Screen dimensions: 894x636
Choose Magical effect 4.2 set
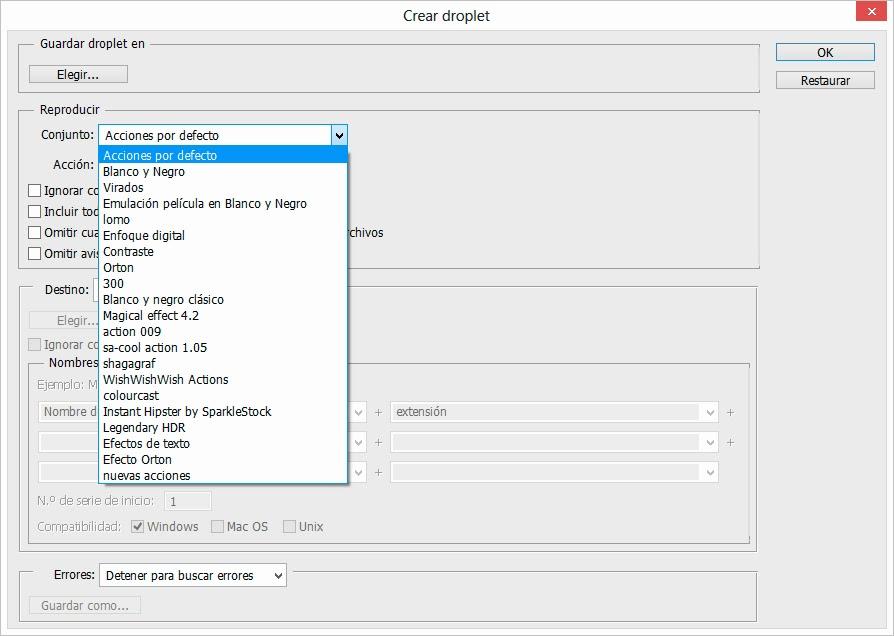pos(151,316)
